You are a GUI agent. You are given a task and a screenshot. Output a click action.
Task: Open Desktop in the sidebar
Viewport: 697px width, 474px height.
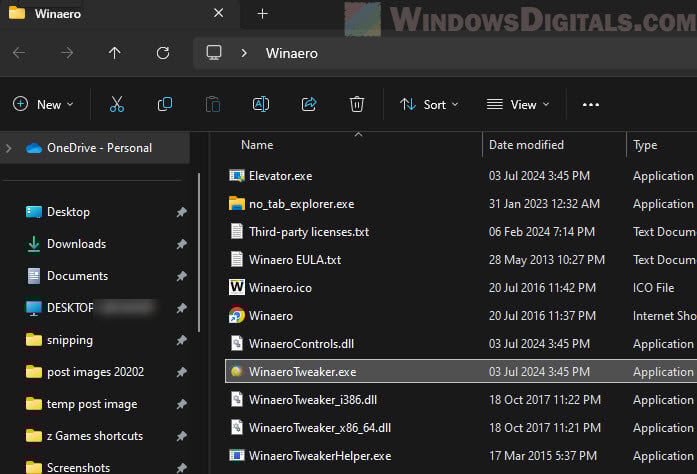tap(68, 212)
